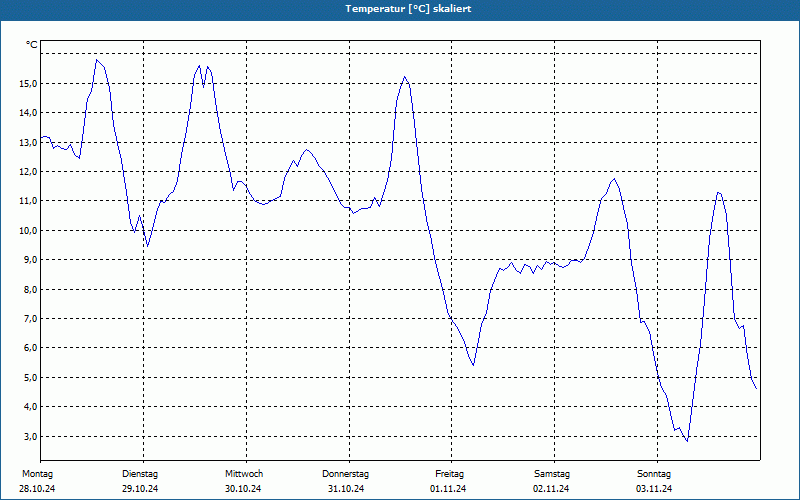Select the 5,0 axis value
Screen dimensions: 800x500
pyautogui.click(x=30, y=378)
